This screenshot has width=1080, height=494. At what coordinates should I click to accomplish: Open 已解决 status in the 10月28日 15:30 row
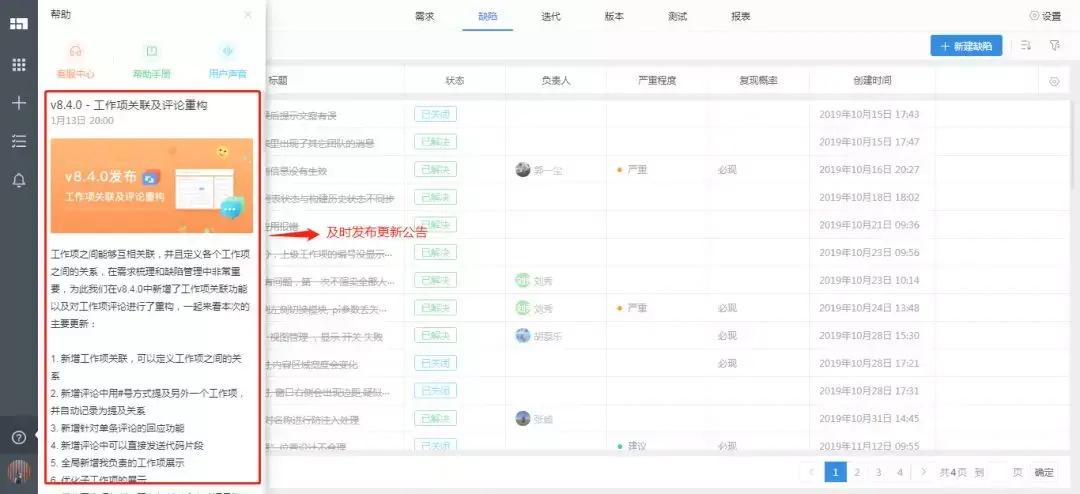tap(435, 336)
